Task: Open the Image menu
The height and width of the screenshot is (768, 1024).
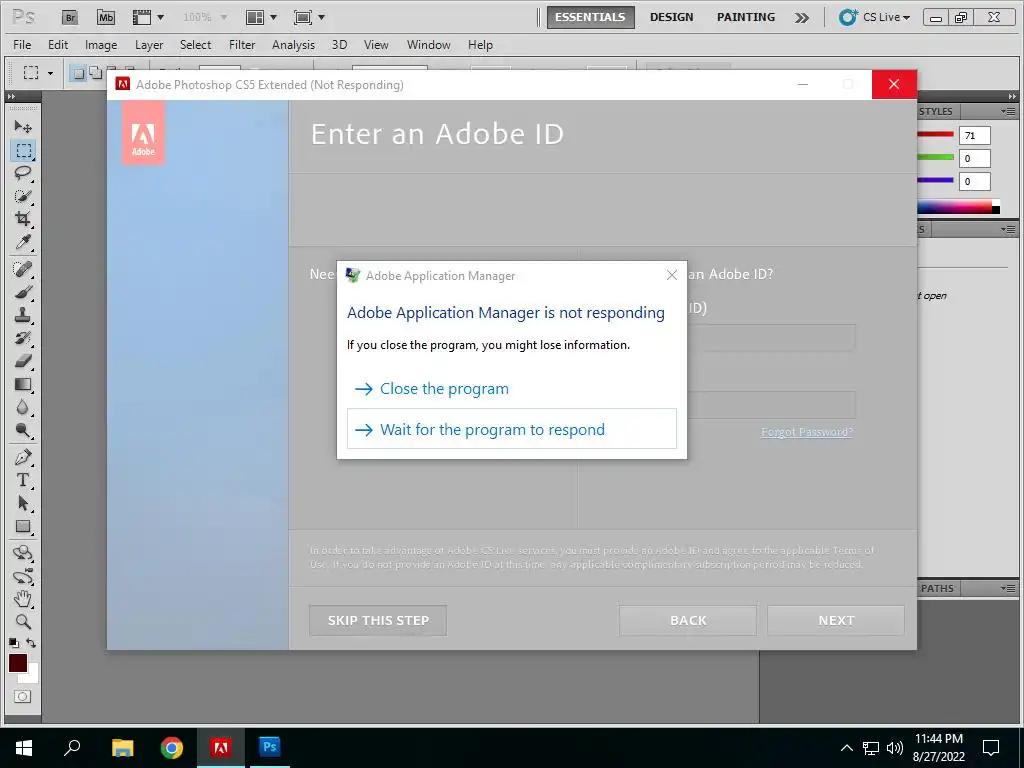Action: coord(101,45)
